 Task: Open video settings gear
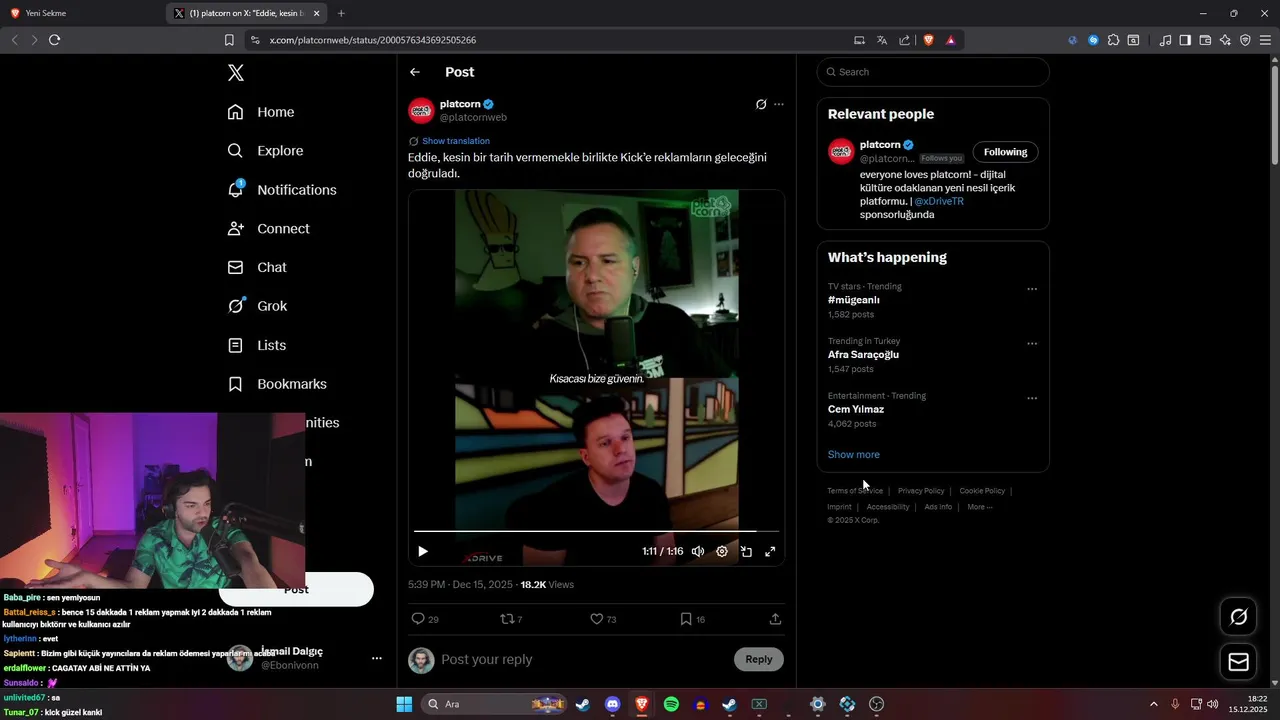(x=722, y=551)
